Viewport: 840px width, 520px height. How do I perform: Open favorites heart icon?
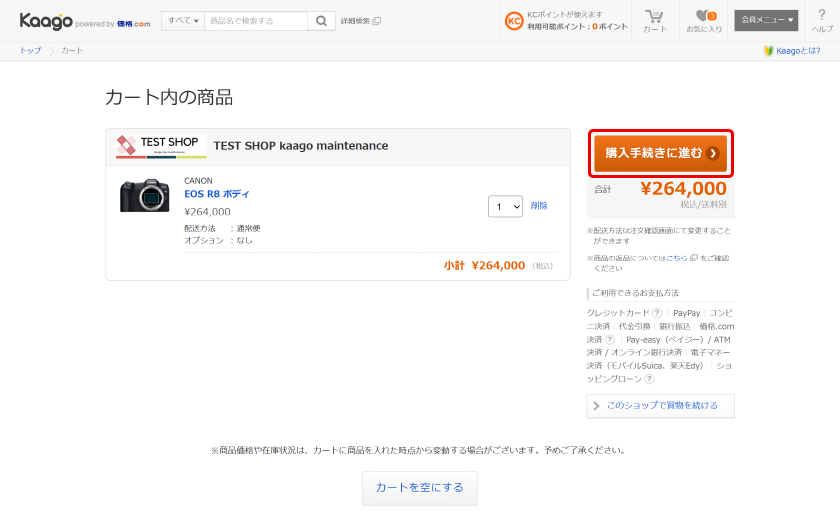[x=704, y=21]
